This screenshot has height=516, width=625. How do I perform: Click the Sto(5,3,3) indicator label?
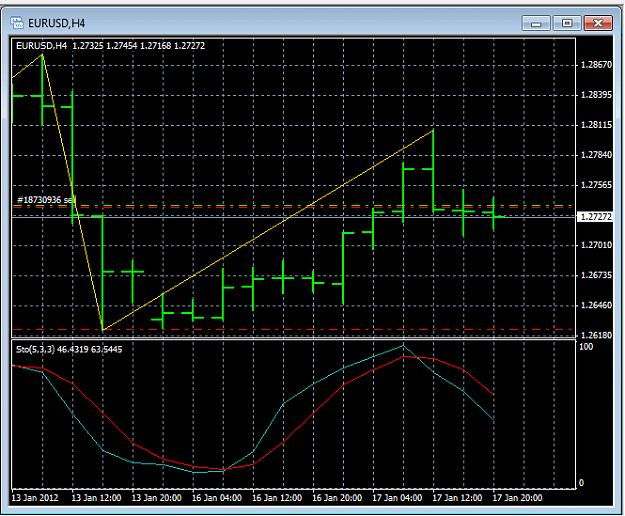coord(35,349)
